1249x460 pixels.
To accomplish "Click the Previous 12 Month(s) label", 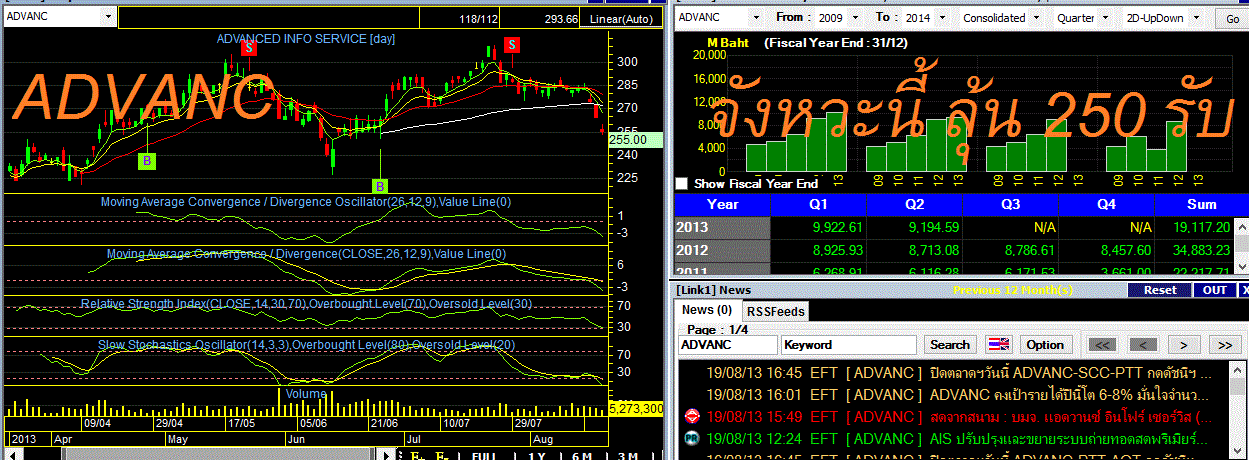I will click(x=1012, y=290).
